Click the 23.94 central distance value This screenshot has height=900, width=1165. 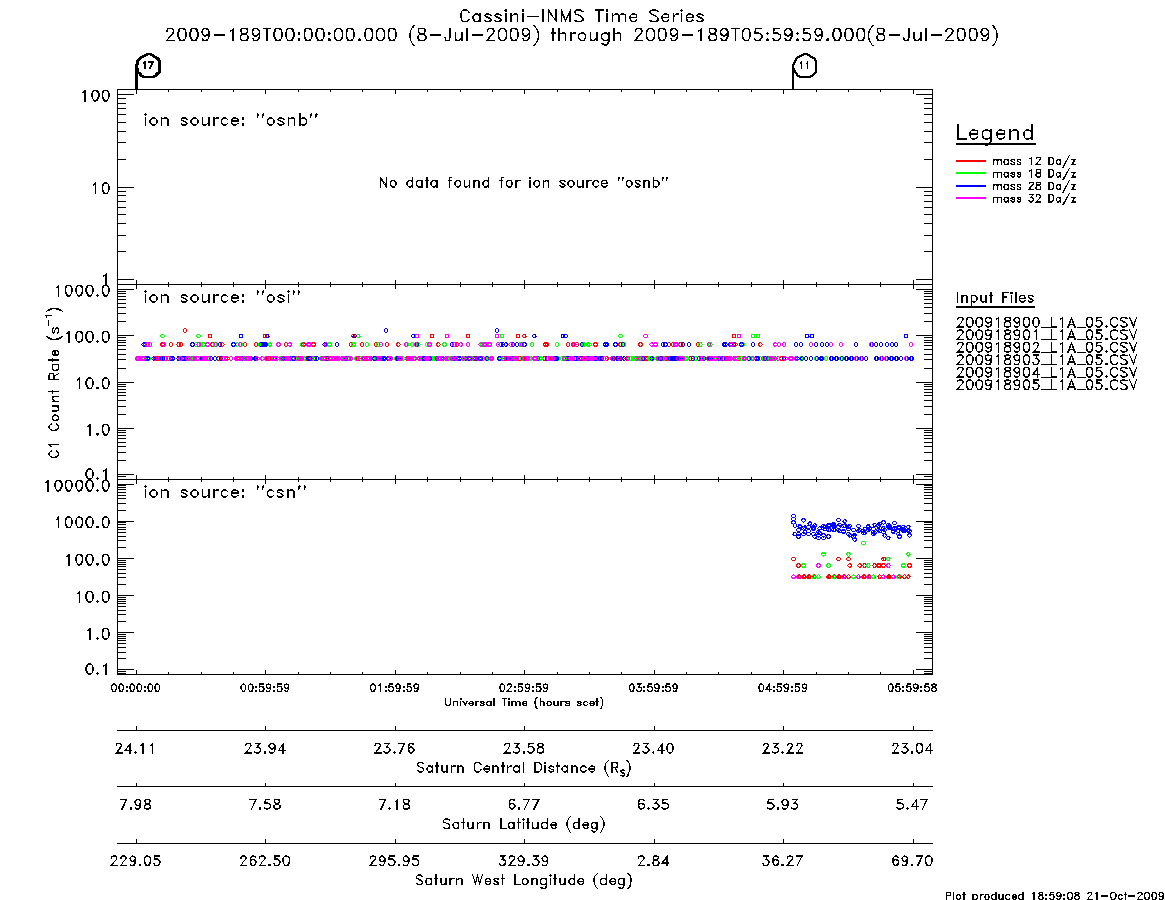(x=265, y=748)
